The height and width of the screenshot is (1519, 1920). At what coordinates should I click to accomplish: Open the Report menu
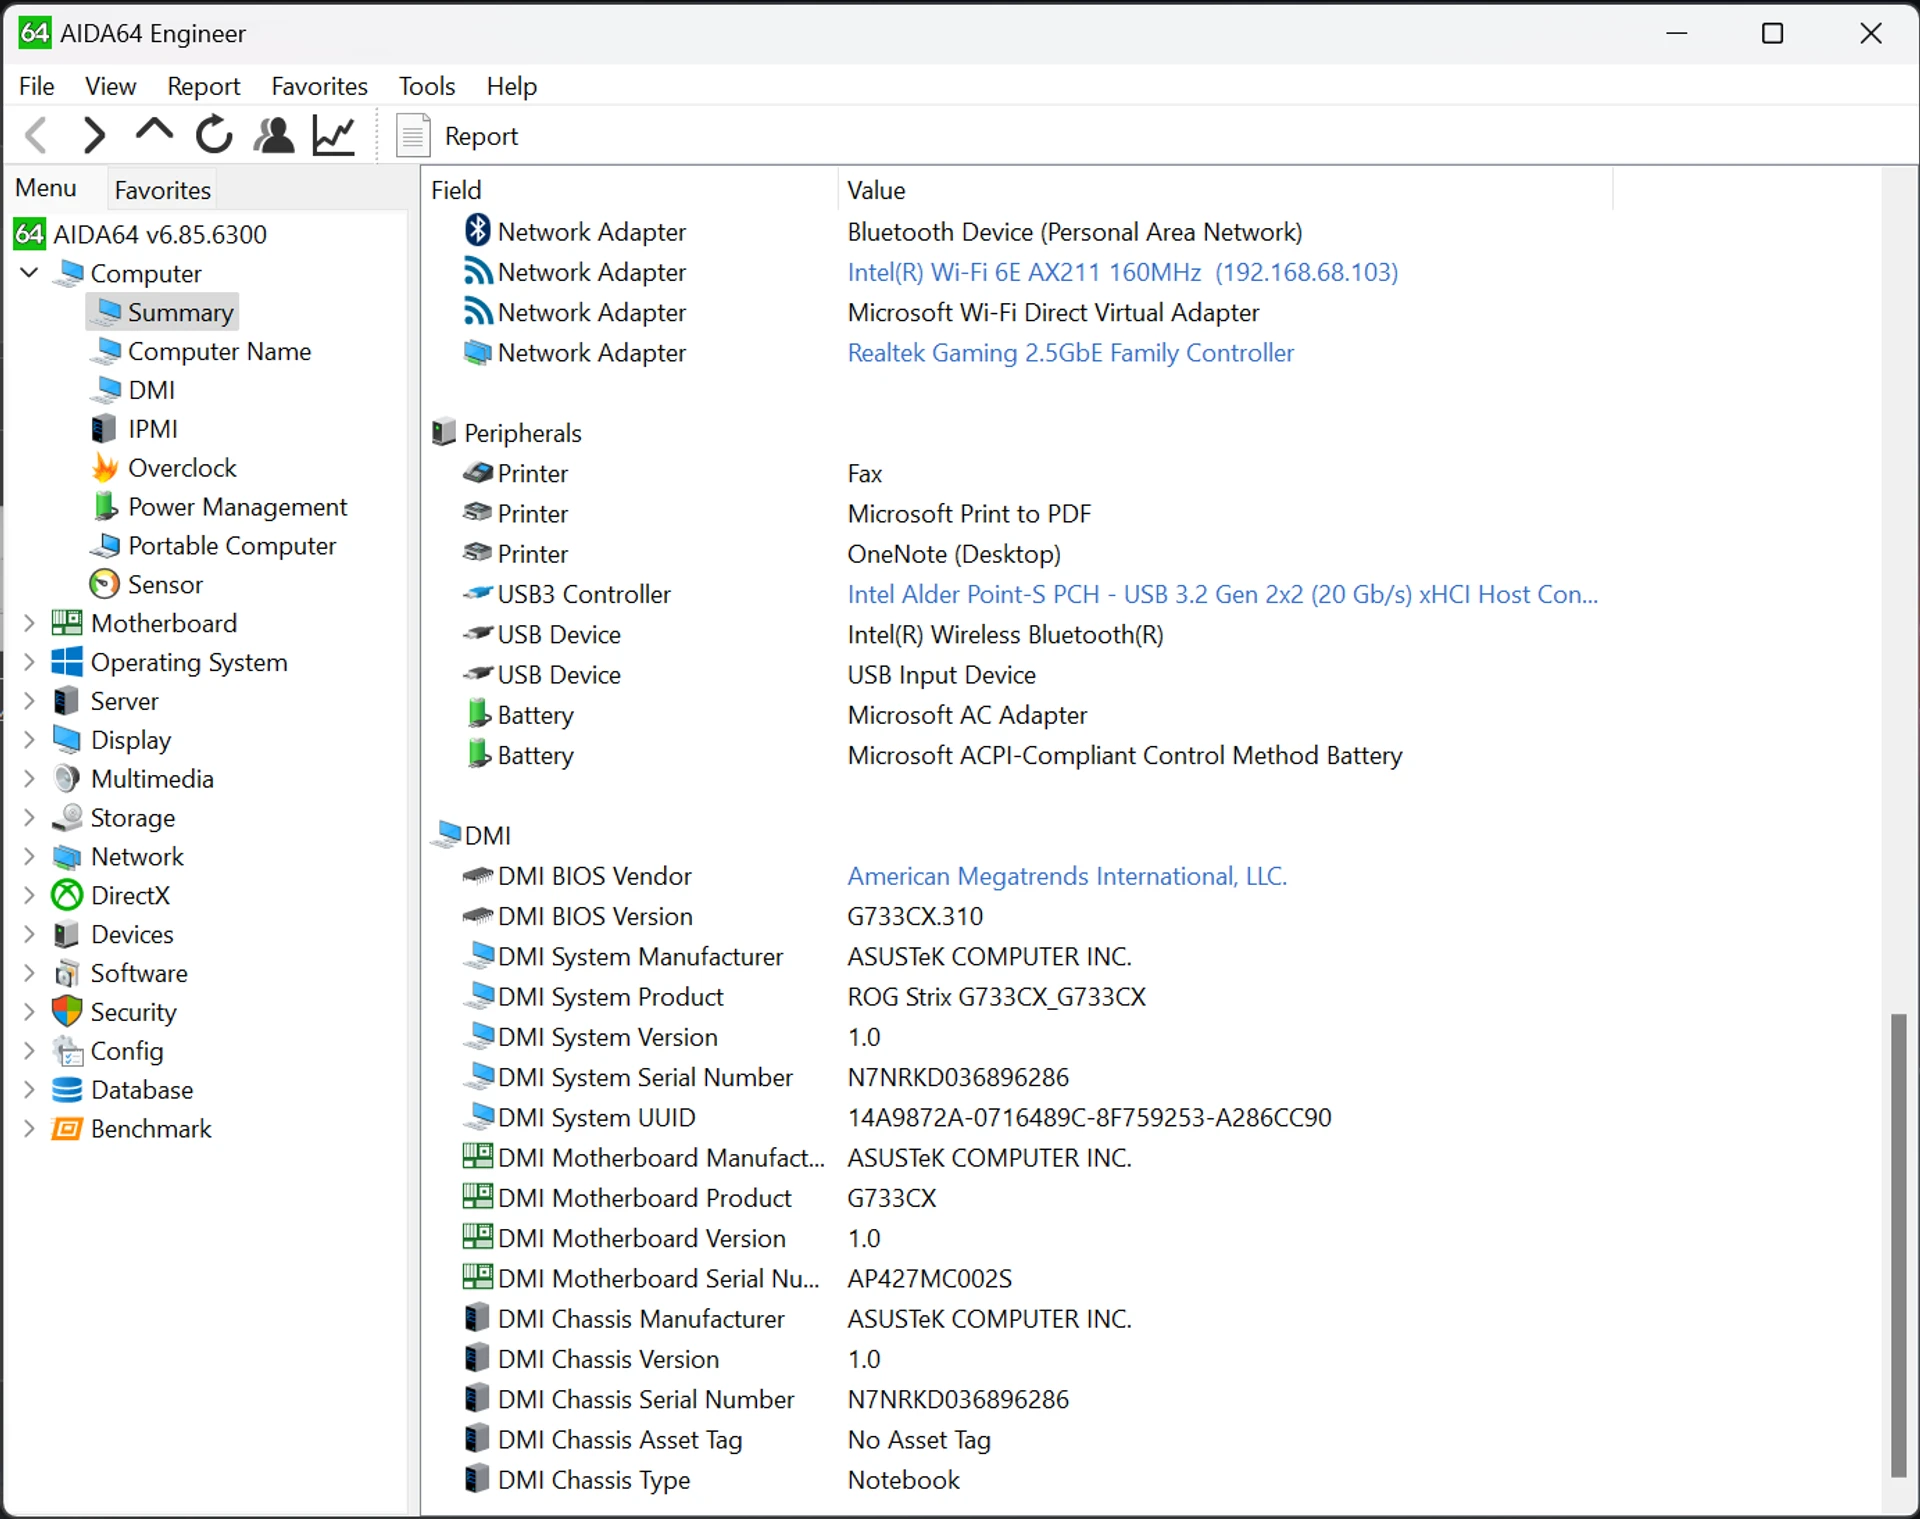pos(203,86)
